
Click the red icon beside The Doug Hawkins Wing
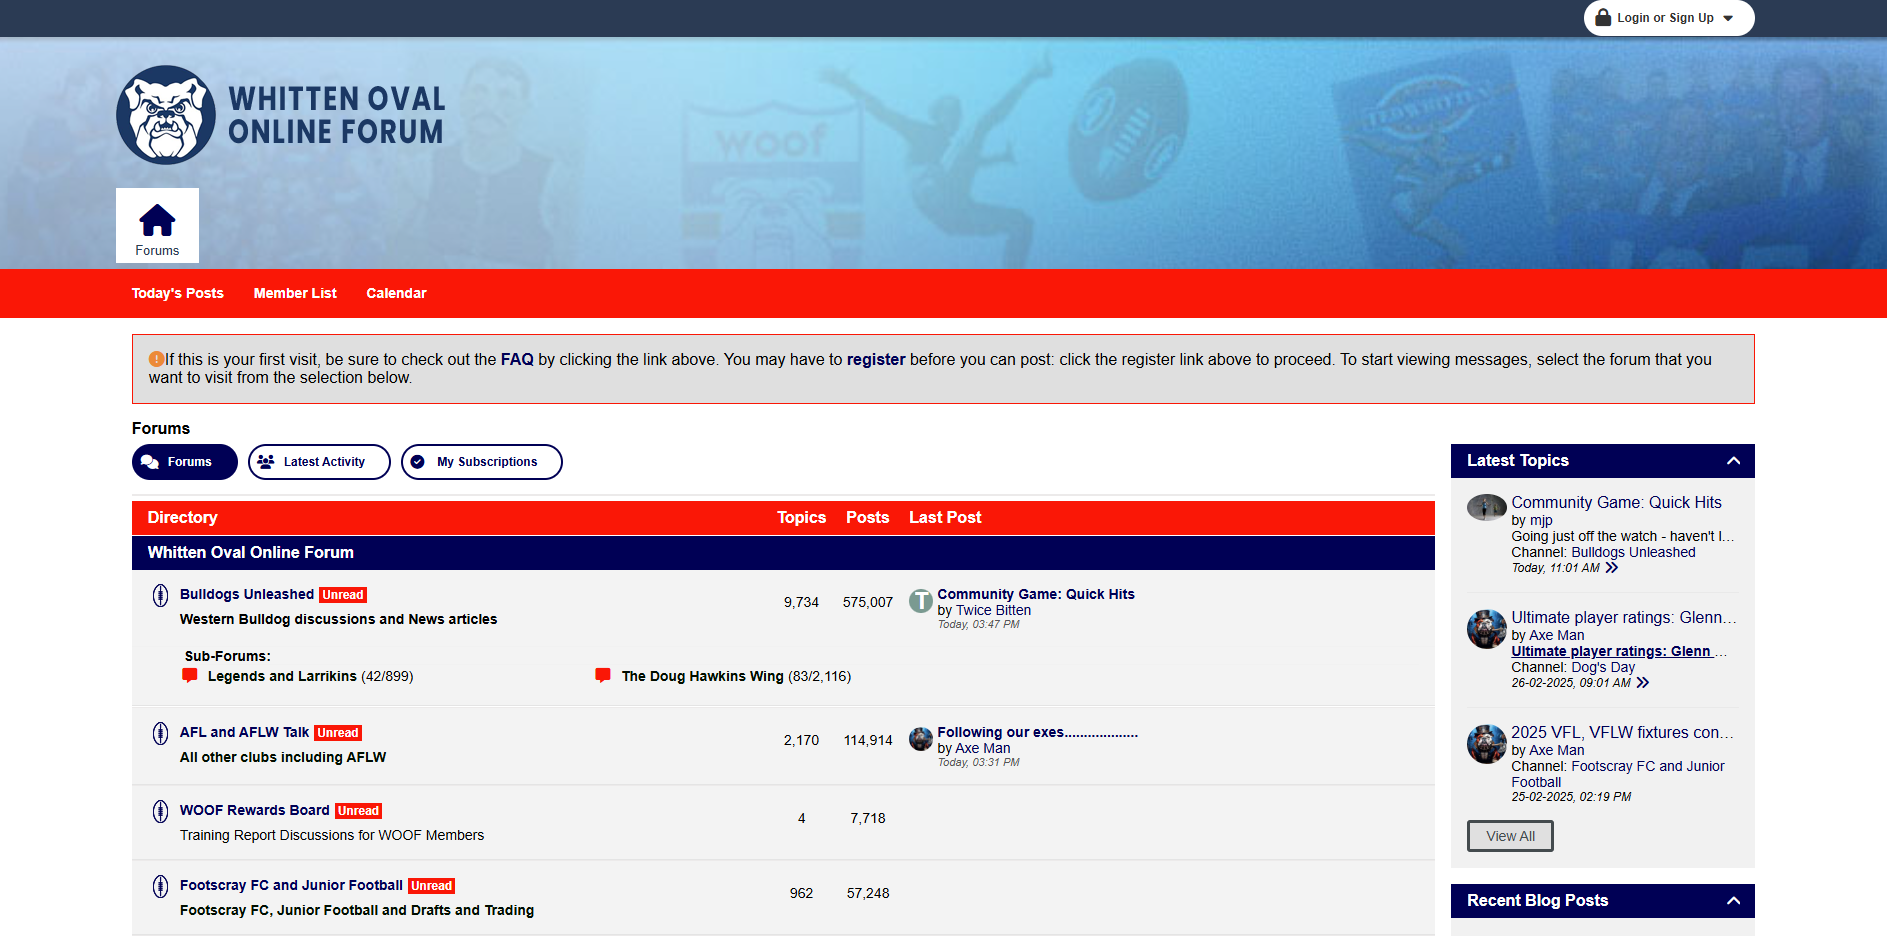click(603, 675)
